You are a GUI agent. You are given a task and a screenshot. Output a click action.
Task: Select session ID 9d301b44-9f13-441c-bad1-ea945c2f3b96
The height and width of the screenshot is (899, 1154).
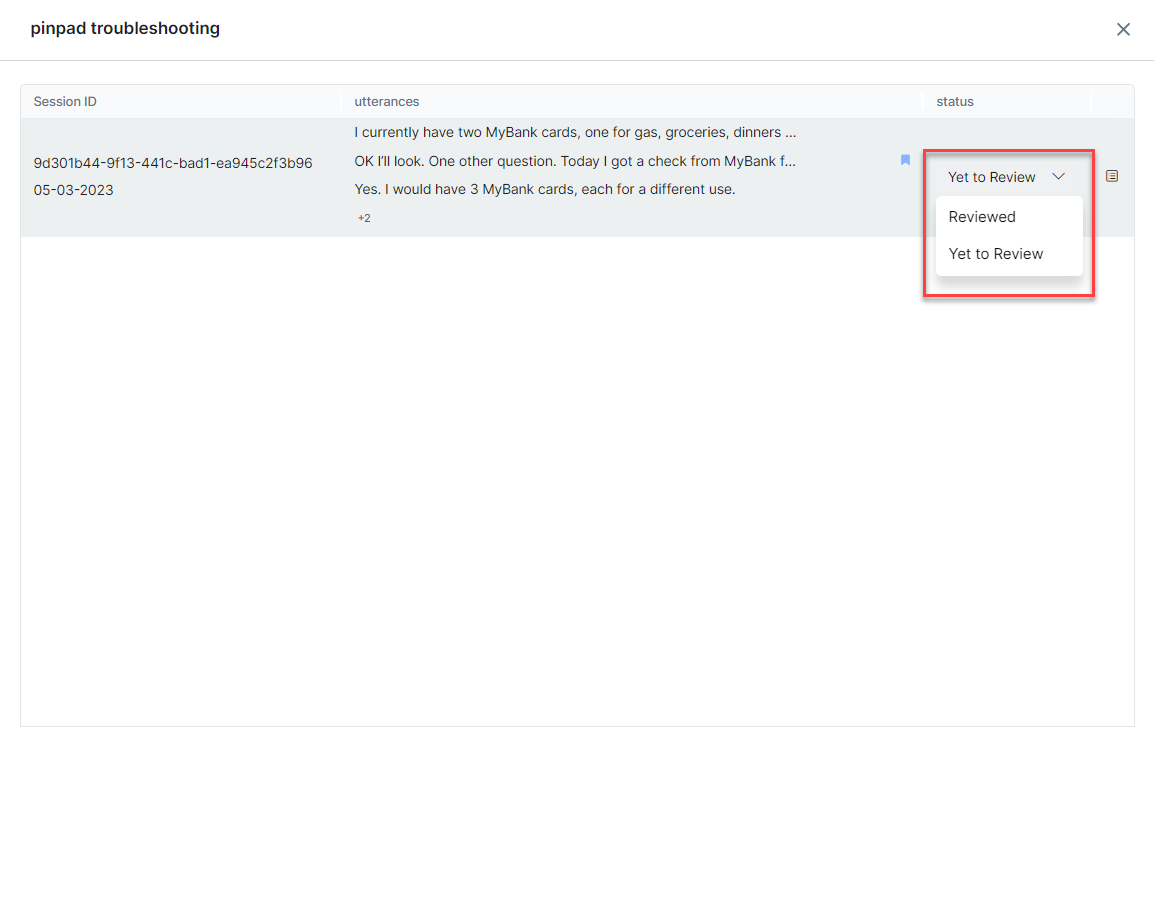pyautogui.click(x=173, y=163)
